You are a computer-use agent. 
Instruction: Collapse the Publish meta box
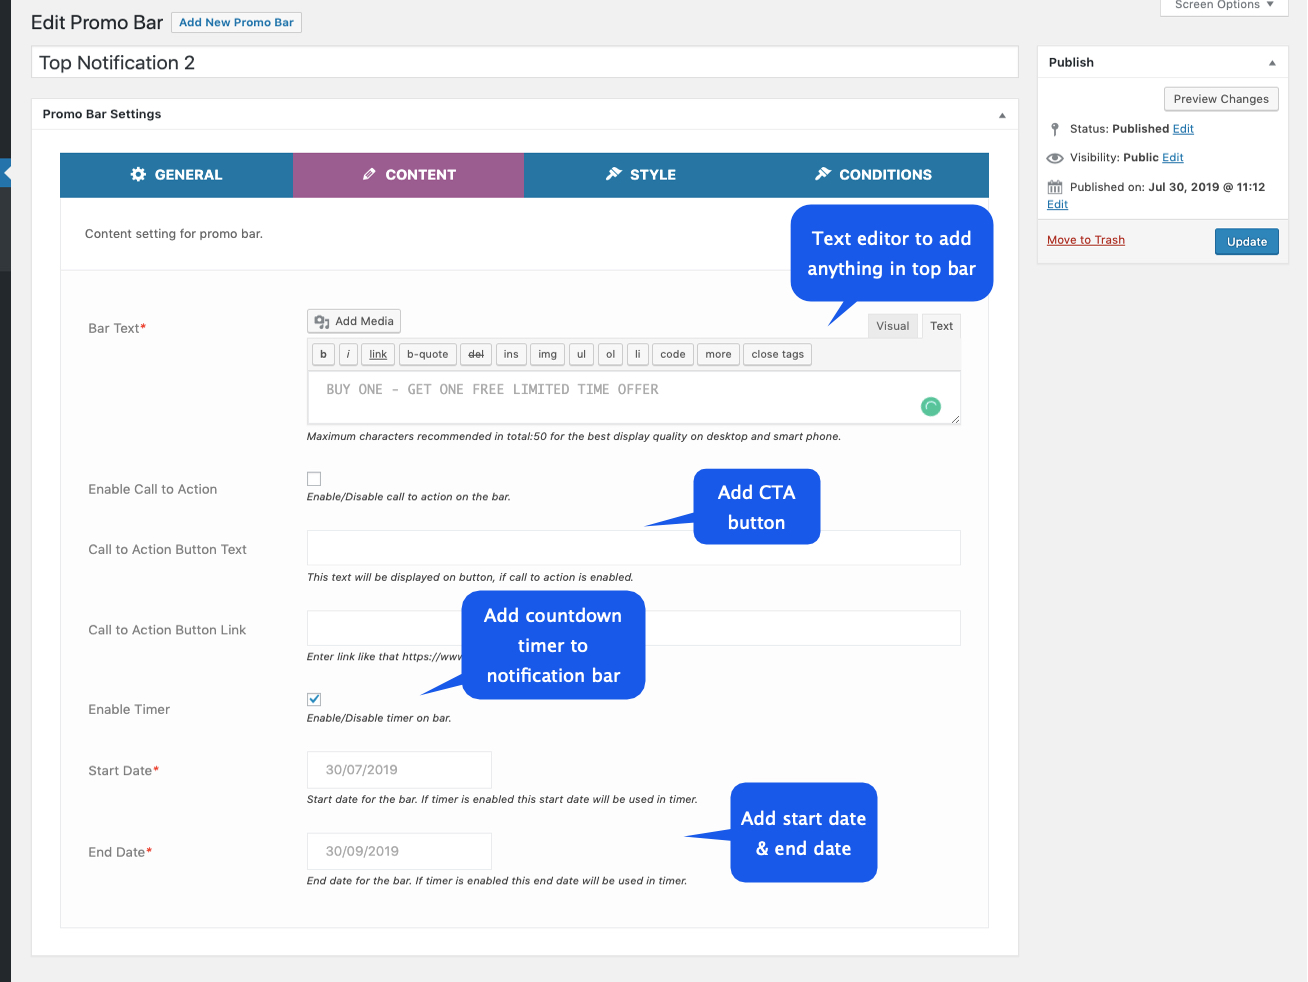[1272, 63]
